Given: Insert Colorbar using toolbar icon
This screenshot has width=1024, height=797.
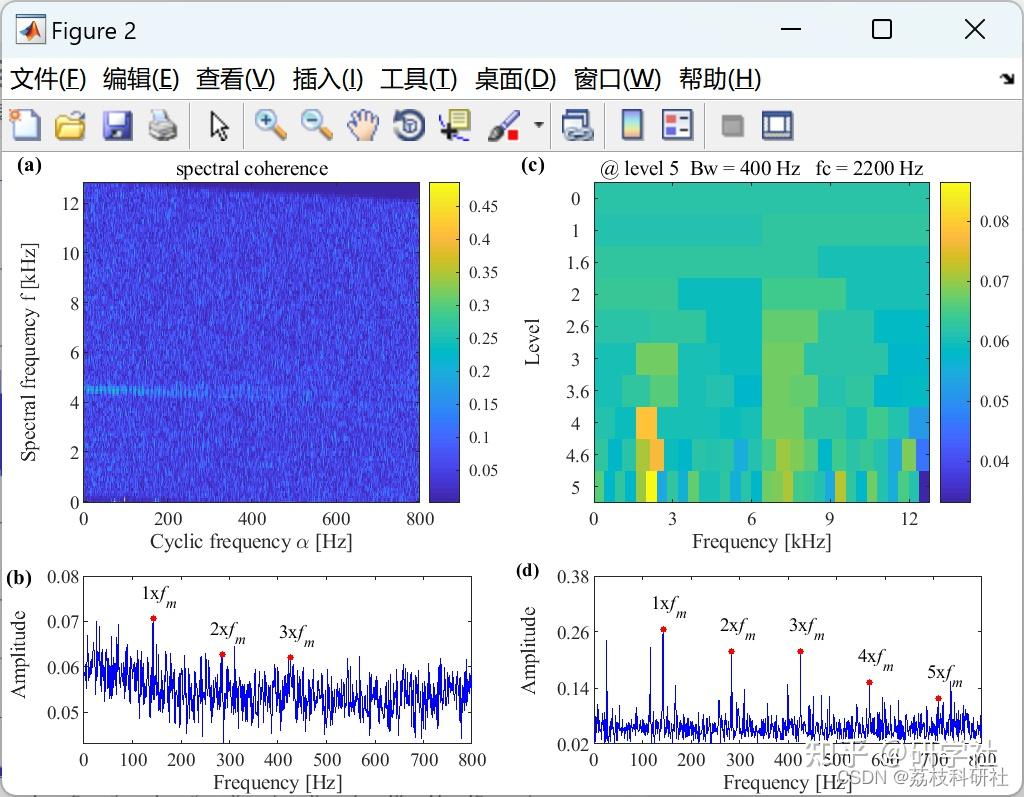Looking at the screenshot, I should tap(632, 125).
